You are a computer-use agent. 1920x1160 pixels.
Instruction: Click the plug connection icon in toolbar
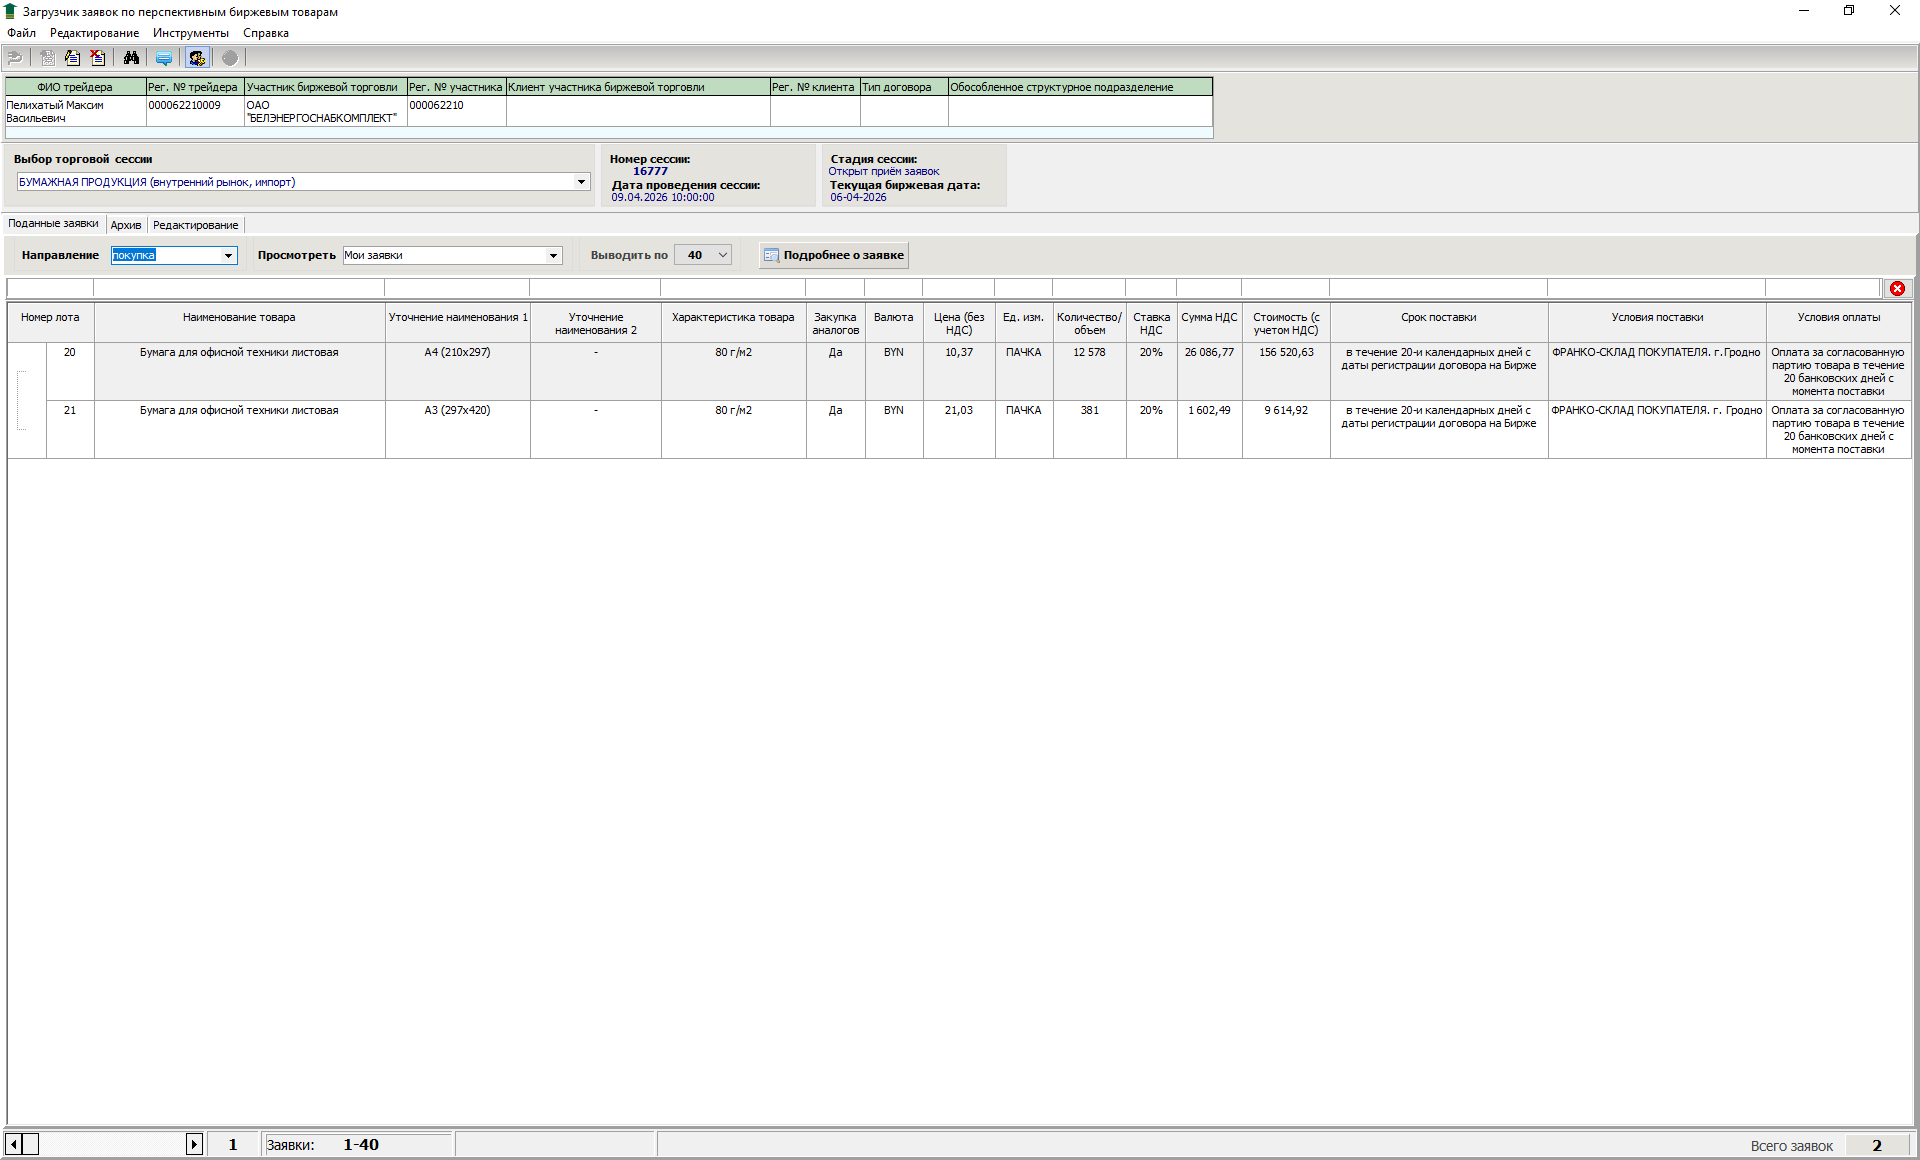15,58
